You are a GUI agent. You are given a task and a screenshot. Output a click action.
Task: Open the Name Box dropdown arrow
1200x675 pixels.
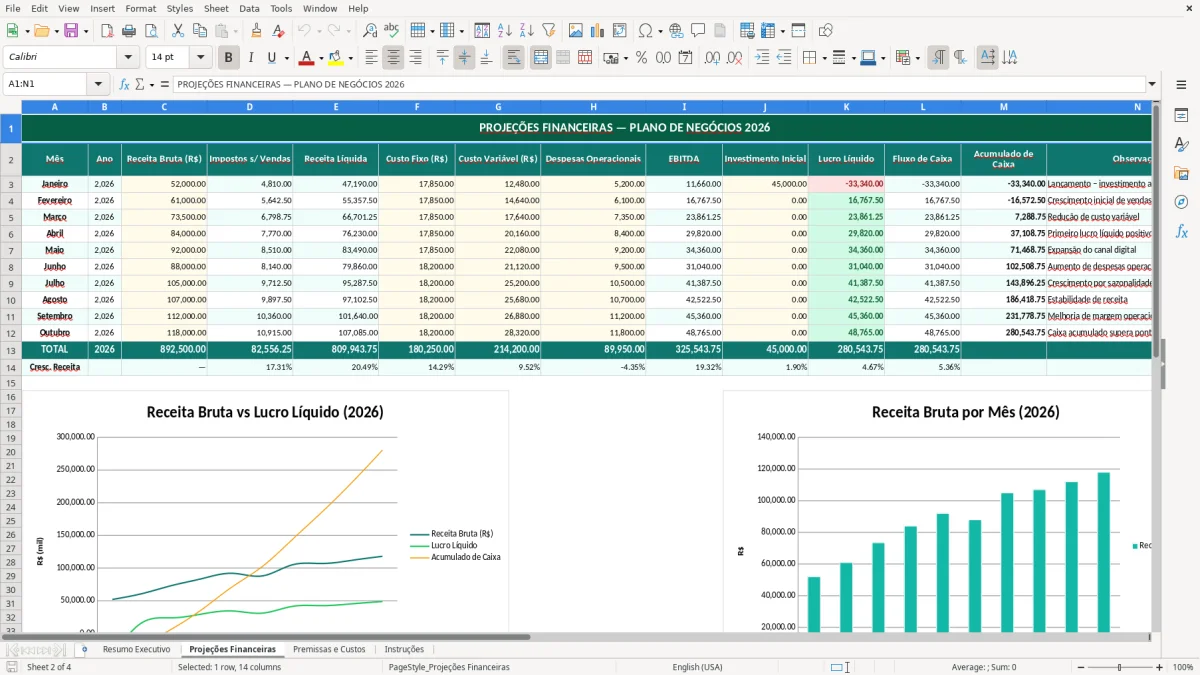click(x=98, y=84)
